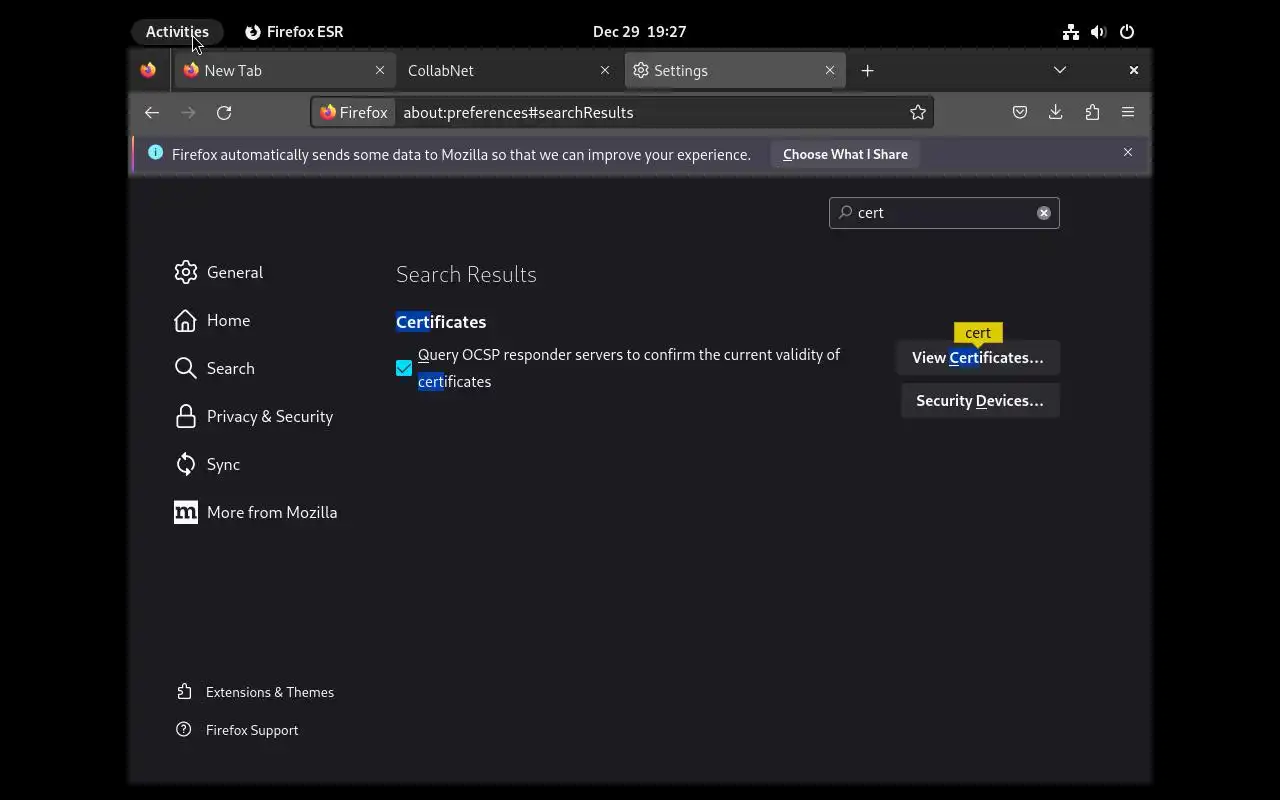Open the Downloads panel icon
The width and height of the screenshot is (1280, 800).
[x=1055, y=113]
